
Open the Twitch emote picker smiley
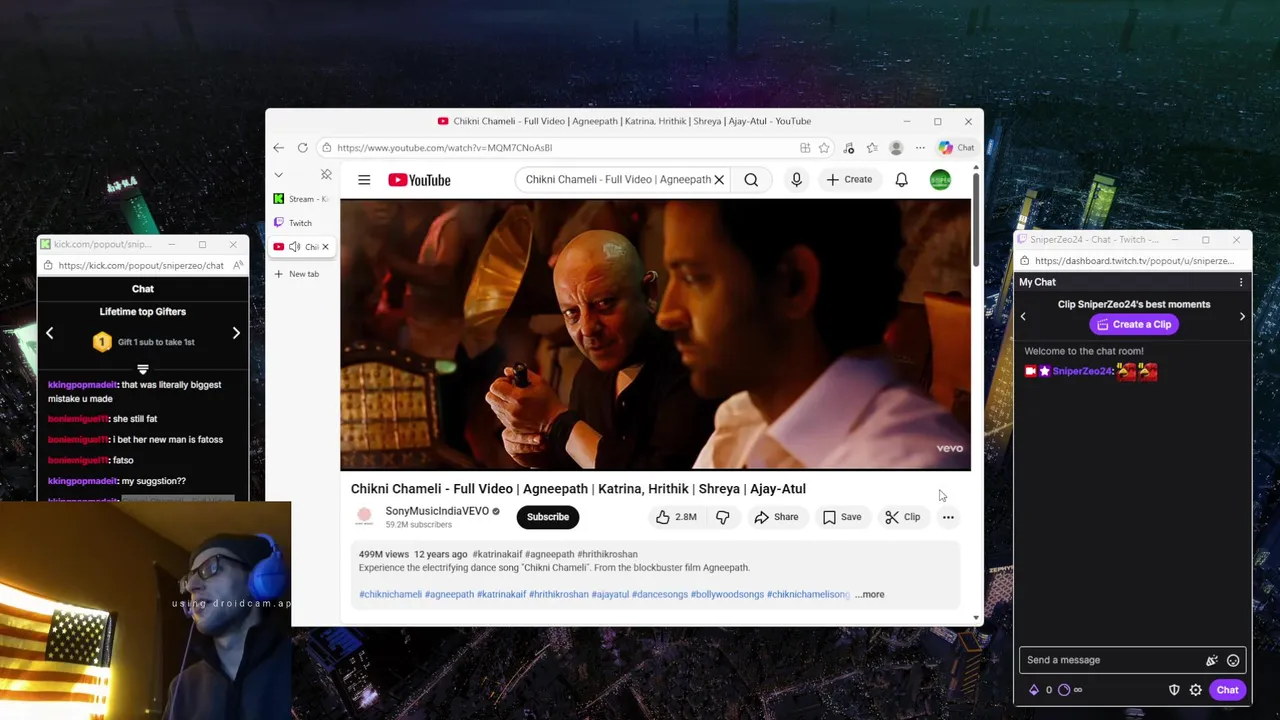(x=1233, y=660)
